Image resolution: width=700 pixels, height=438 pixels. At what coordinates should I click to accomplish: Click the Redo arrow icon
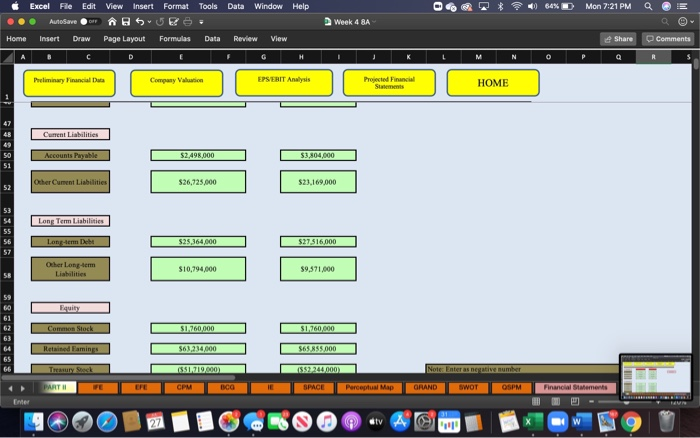tap(160, 21)
